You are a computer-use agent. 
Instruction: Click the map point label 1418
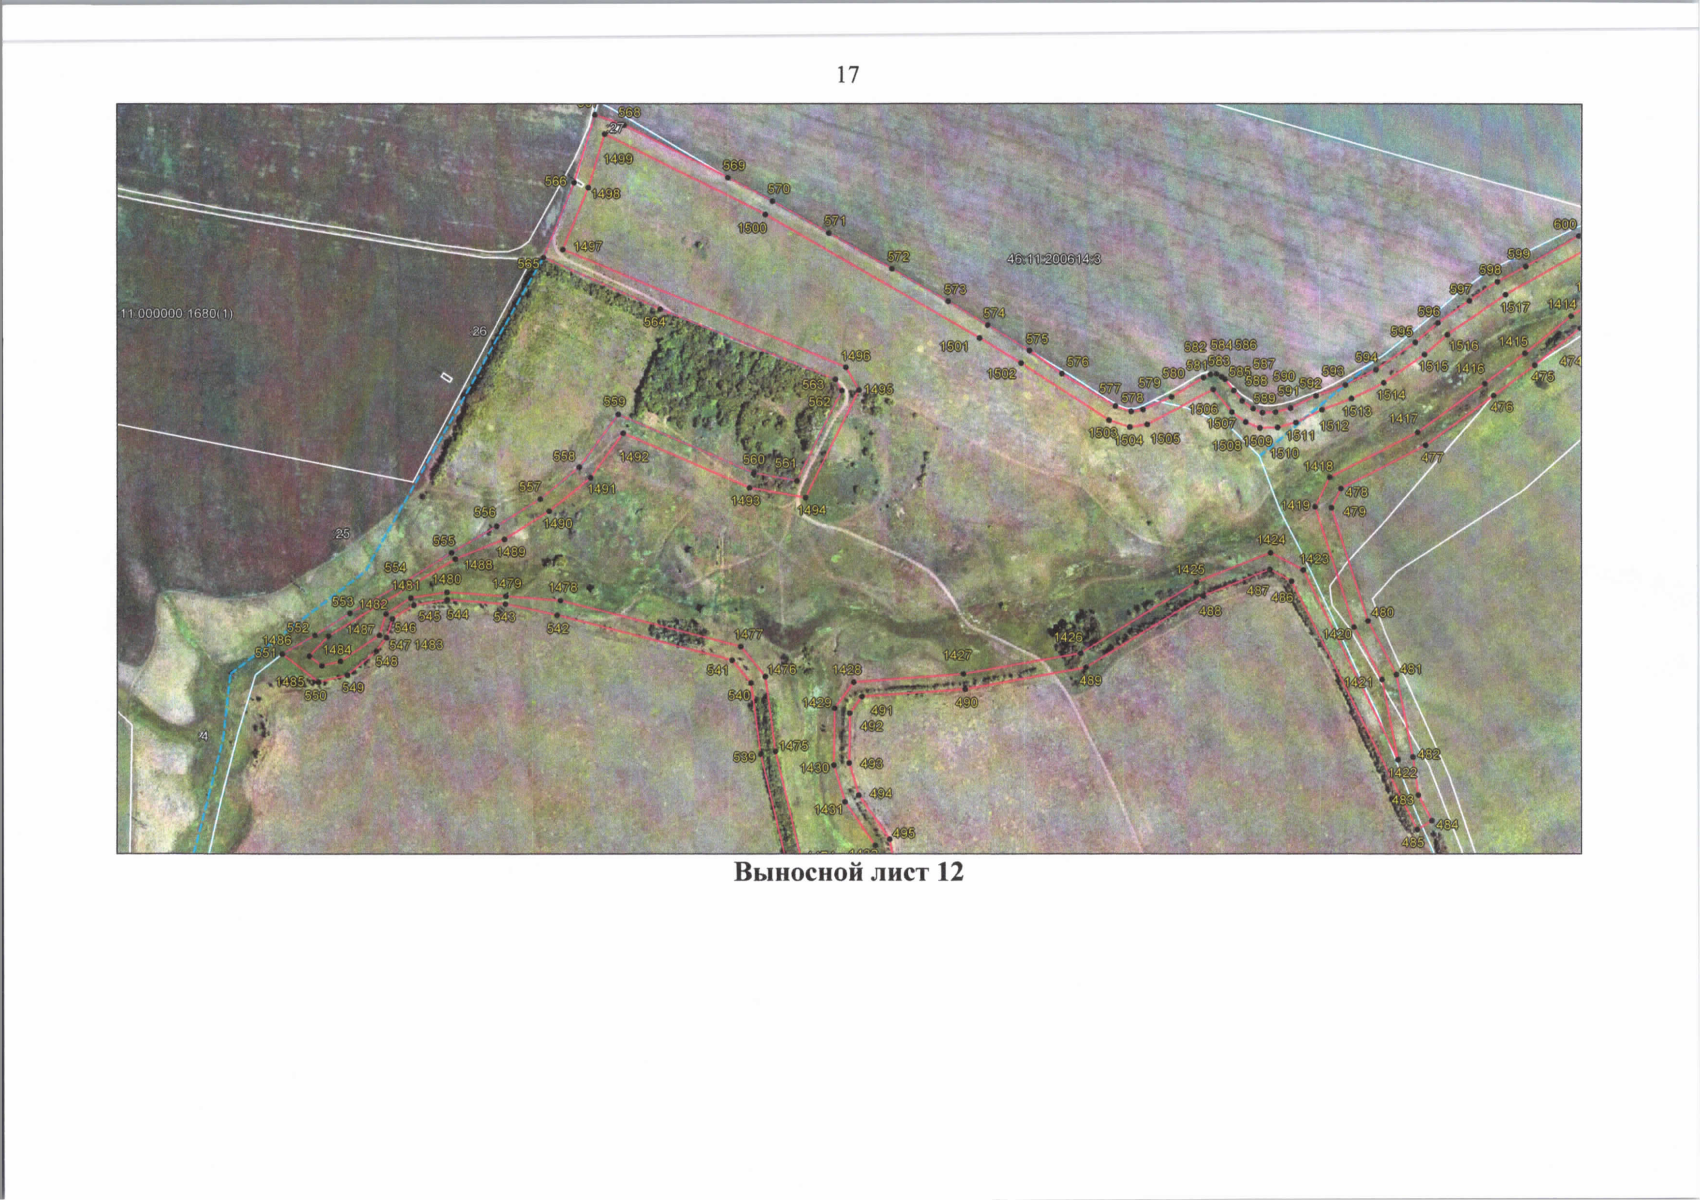pyautogui.click(x=1318, y=466)
